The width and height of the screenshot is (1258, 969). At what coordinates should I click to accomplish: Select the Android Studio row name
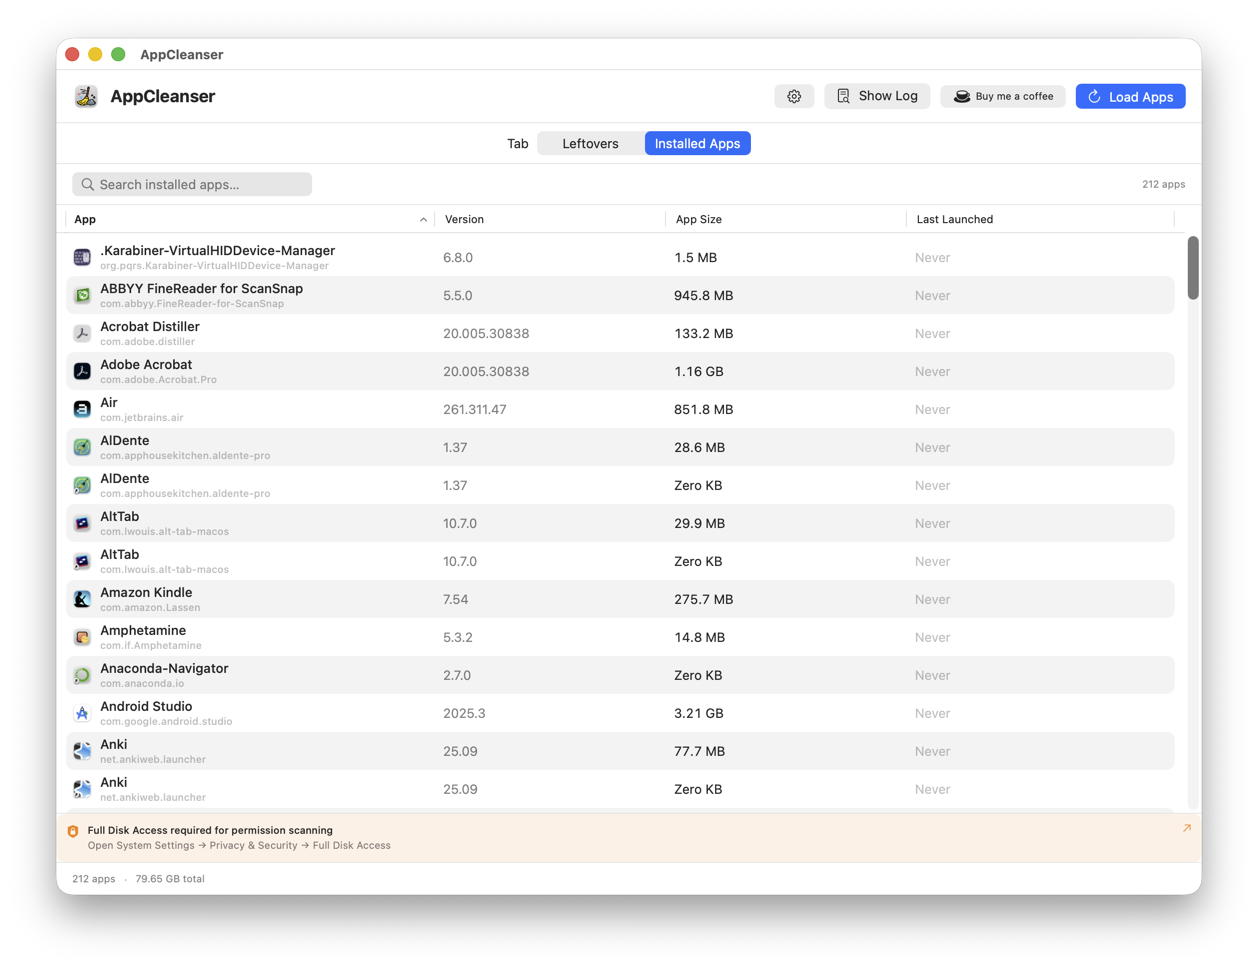pos(146,707)
